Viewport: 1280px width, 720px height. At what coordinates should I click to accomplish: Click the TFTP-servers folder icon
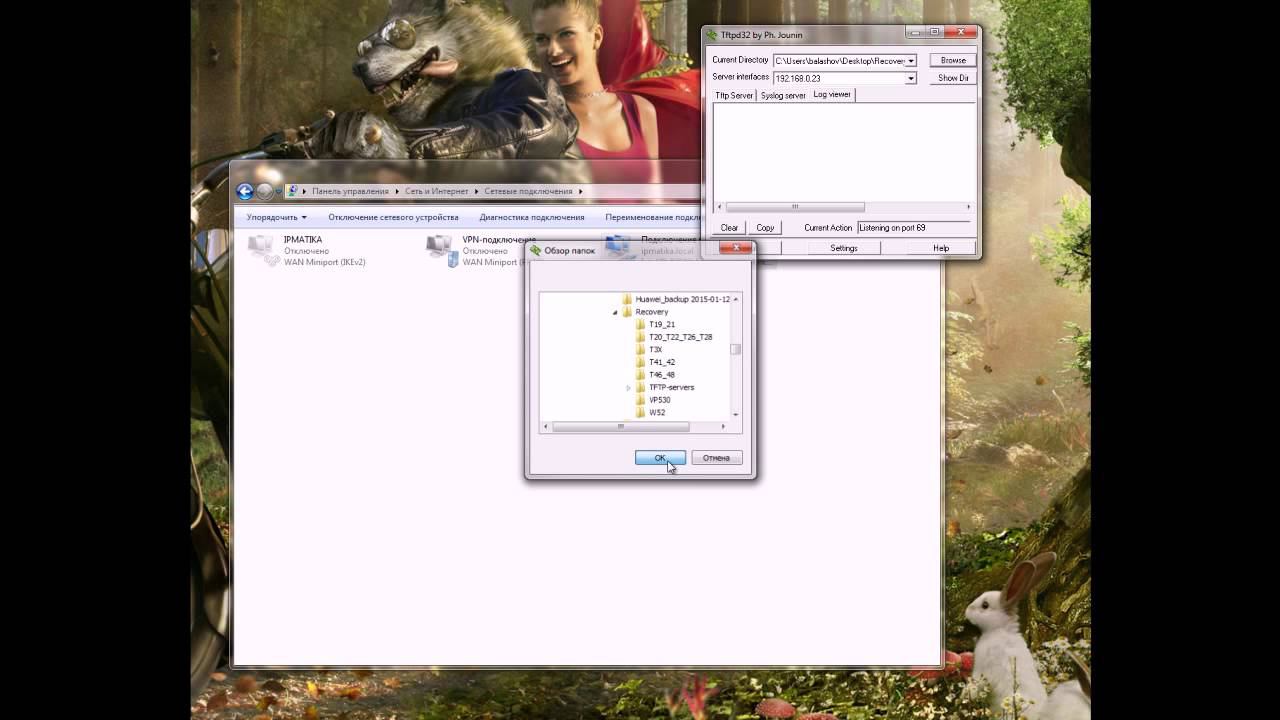tap(641, 387)
